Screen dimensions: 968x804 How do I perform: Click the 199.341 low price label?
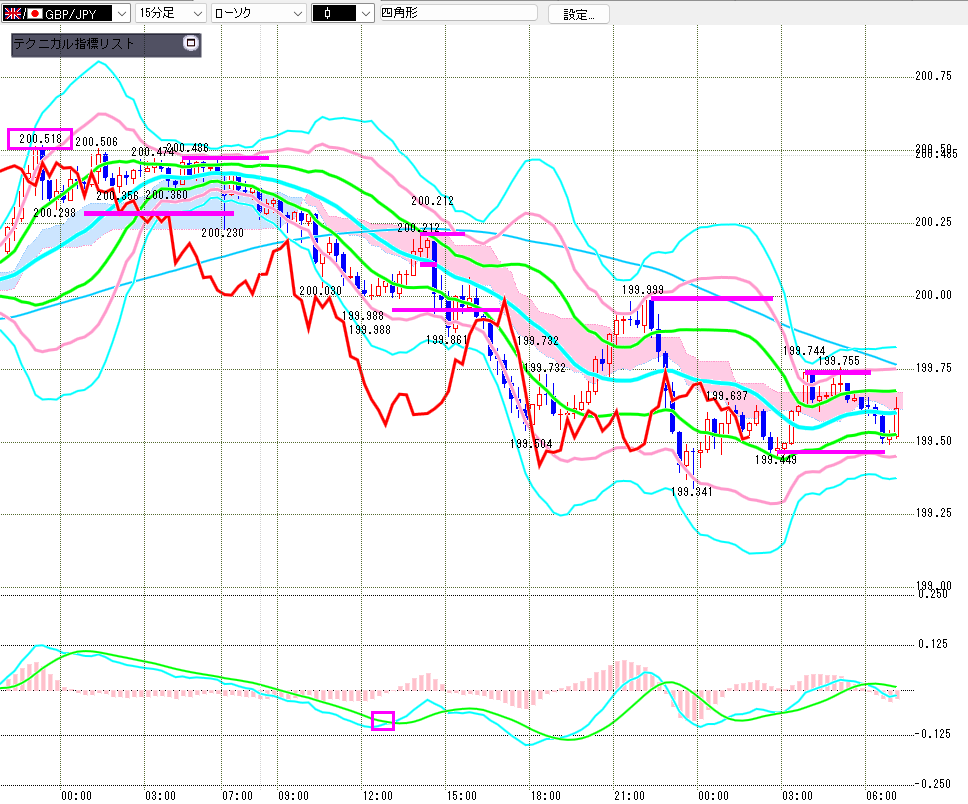click(691, 492)
